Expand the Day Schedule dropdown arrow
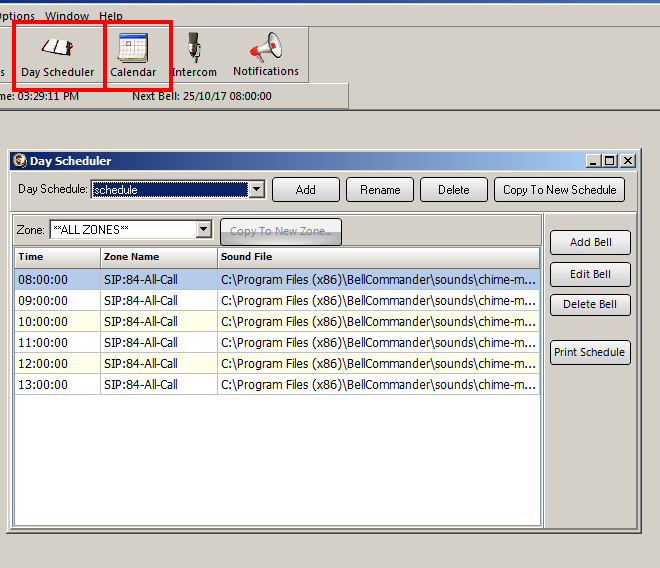 tap(257, 189)
